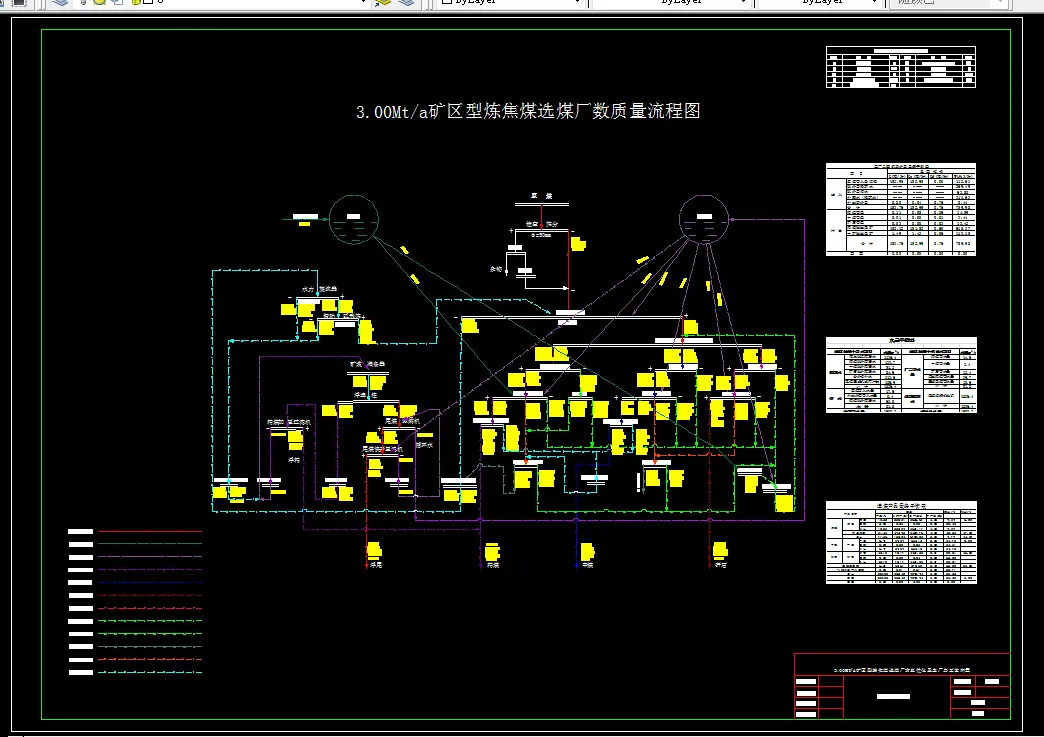The height and width of the screenshot is (737, 1044).
Task: Select the cyan dashed line at legend bottom
Action: [x=150, y=672]
